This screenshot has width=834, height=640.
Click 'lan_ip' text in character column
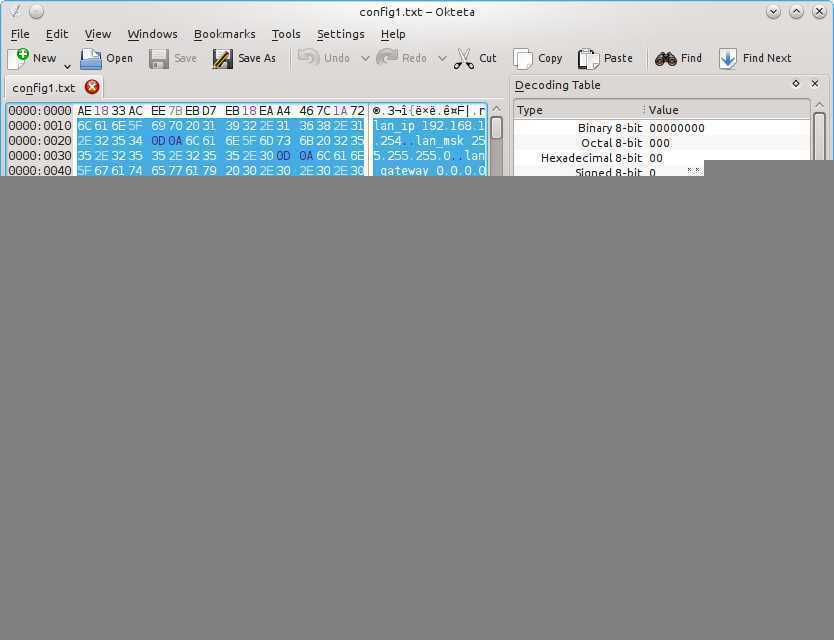point(394,126)
